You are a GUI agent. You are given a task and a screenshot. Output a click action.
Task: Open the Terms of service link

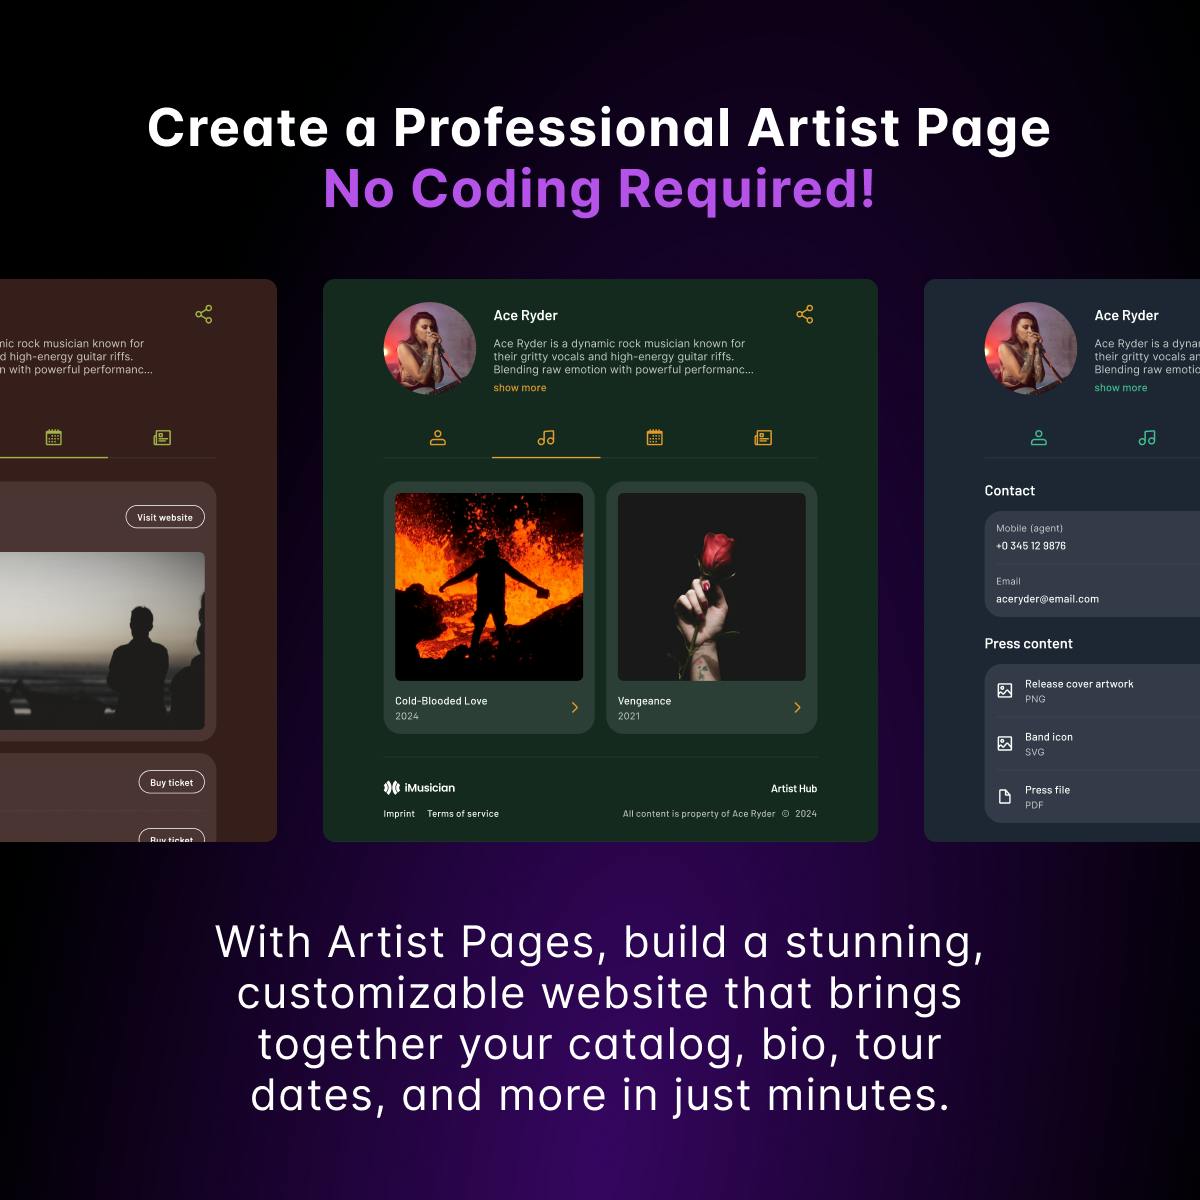coord(463,814)
